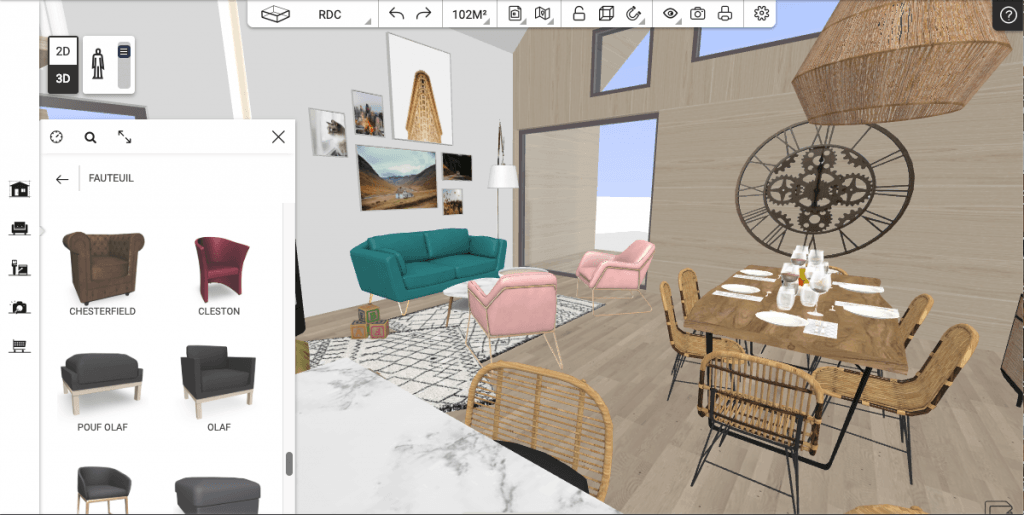Open settings via the gear icon
Image resolution: width=1024 pixels, height=515 pixels.
click(761, 14)
